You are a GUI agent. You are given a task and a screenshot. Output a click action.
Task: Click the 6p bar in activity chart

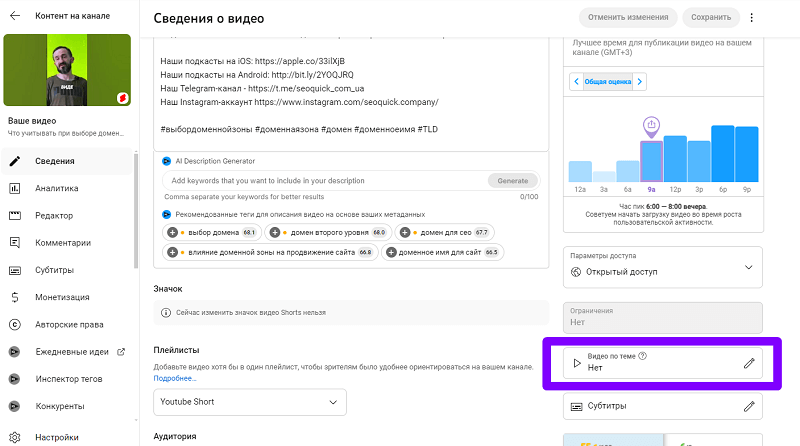(722, 154)
